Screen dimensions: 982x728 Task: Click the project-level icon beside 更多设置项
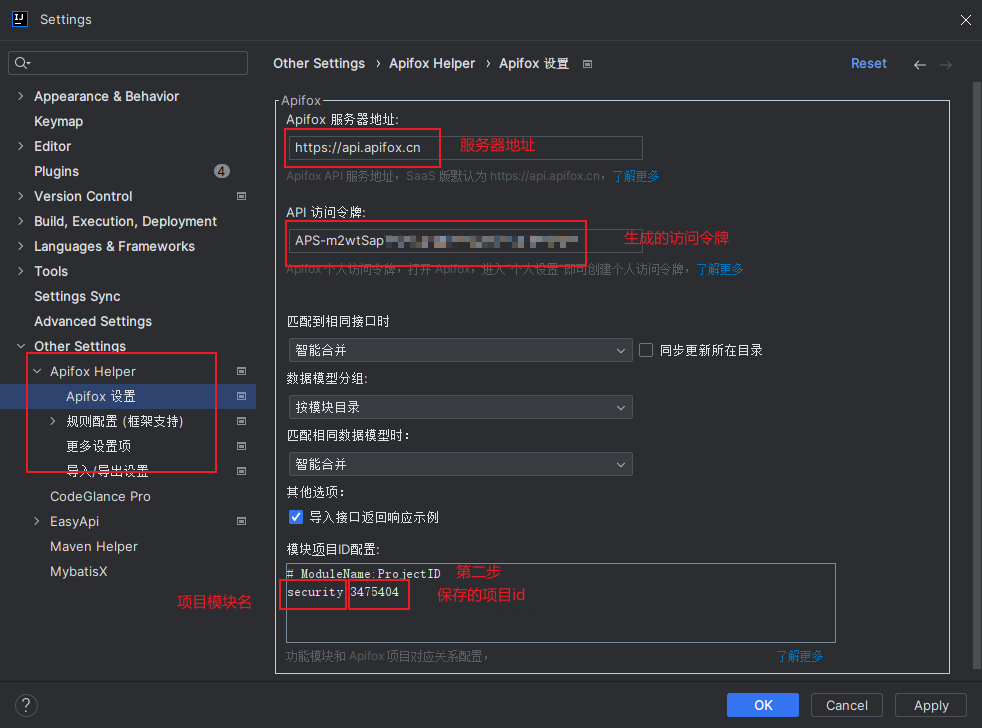(241, 446)
